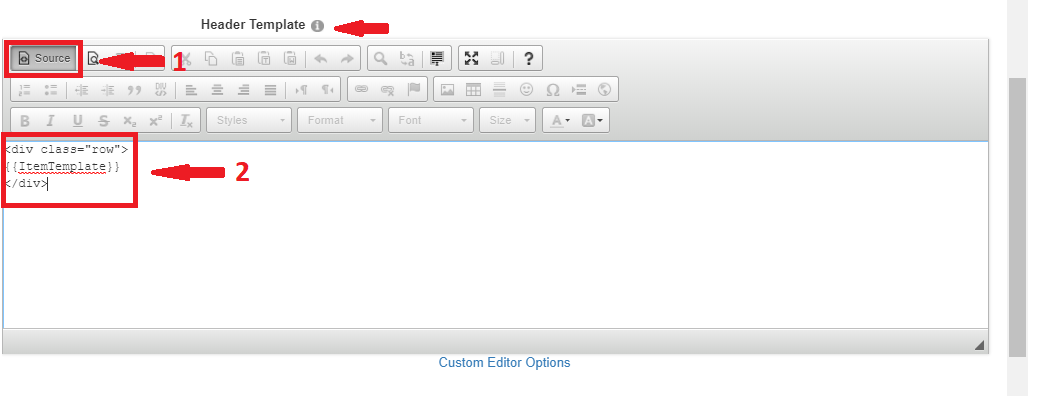The image size is (1037, 396).
Task: Click the Header Template info icon
Action: (x=317, y=26)
